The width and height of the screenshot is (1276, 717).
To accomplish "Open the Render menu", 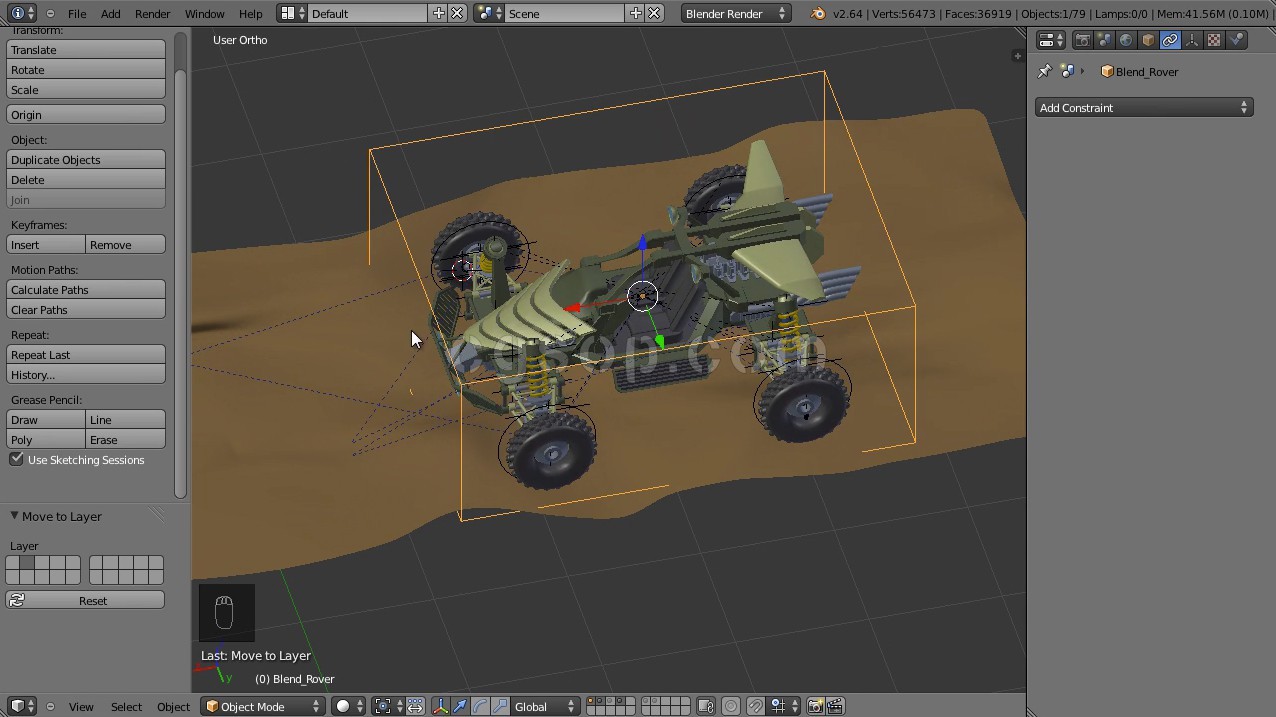I will point(152,14).
